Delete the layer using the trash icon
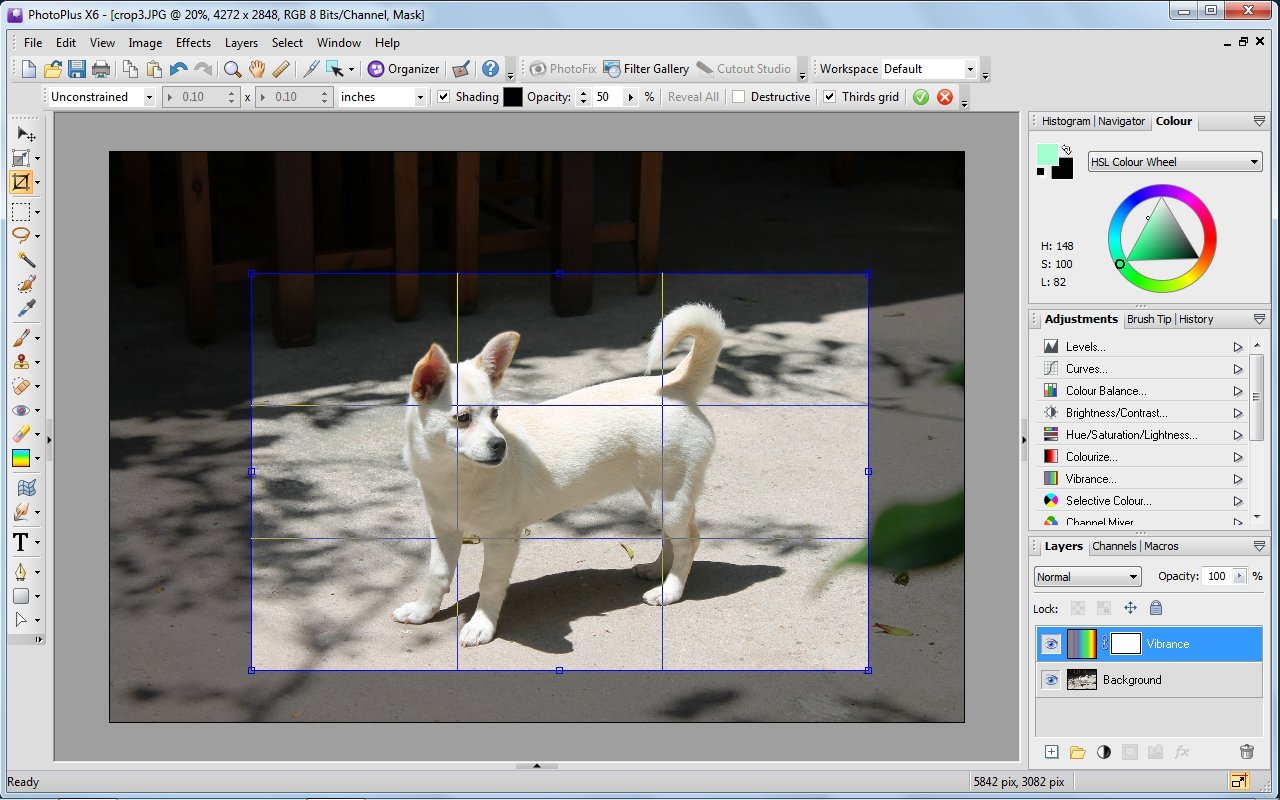Image resolution: width=1280 pixels, height=800 pixels. pos(1246,752)
